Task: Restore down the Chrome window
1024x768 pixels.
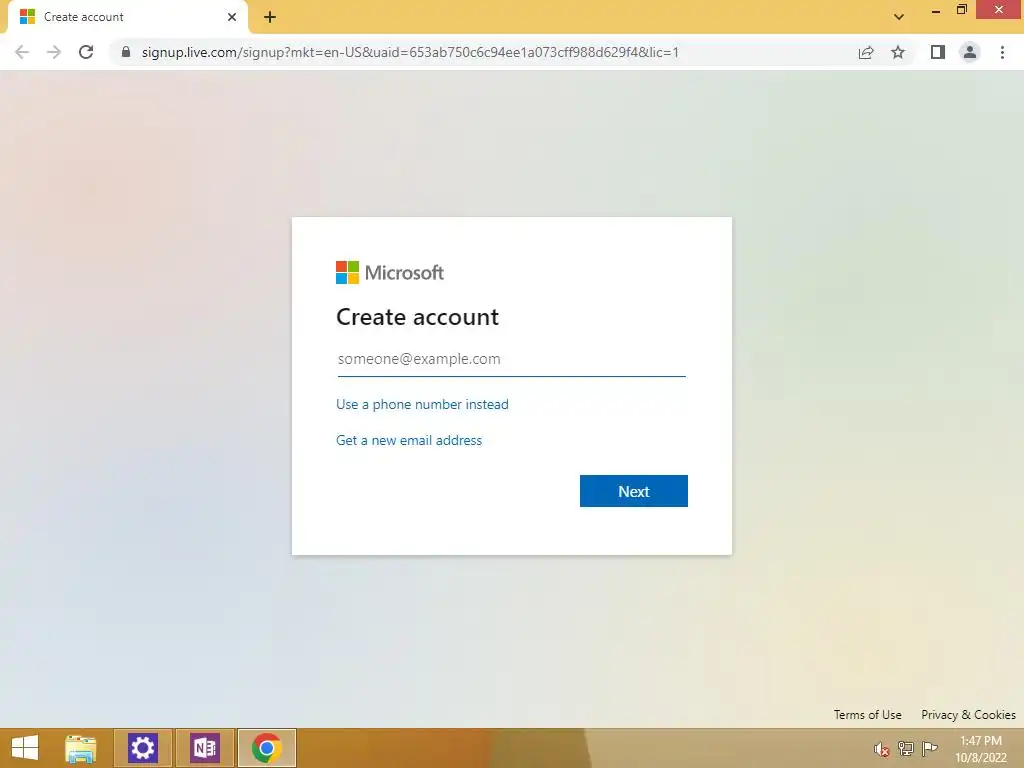Action: [961, 10]
